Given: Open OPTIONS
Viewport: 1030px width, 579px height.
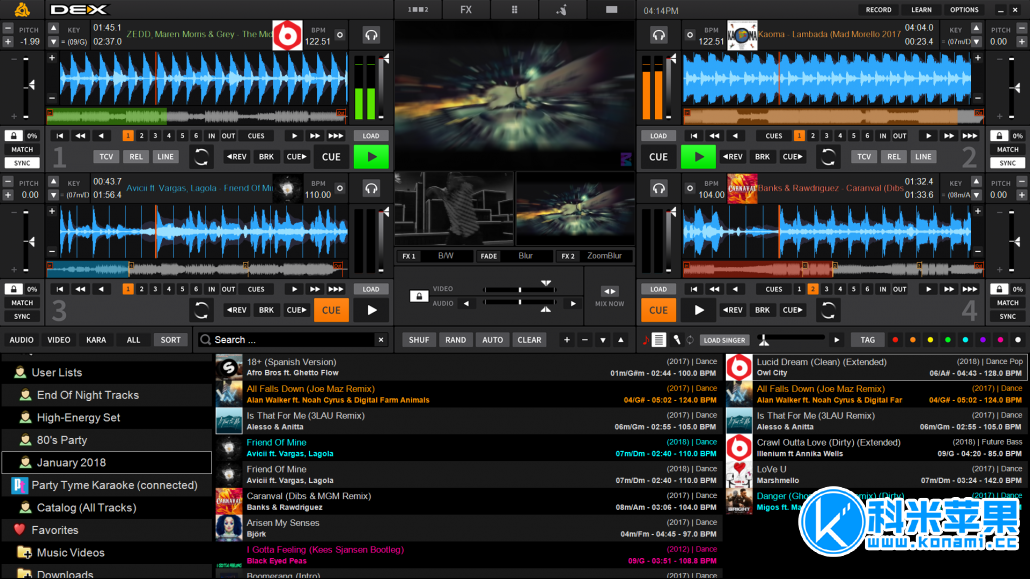Looking at the screenshot, I should (x=964, y=10).
